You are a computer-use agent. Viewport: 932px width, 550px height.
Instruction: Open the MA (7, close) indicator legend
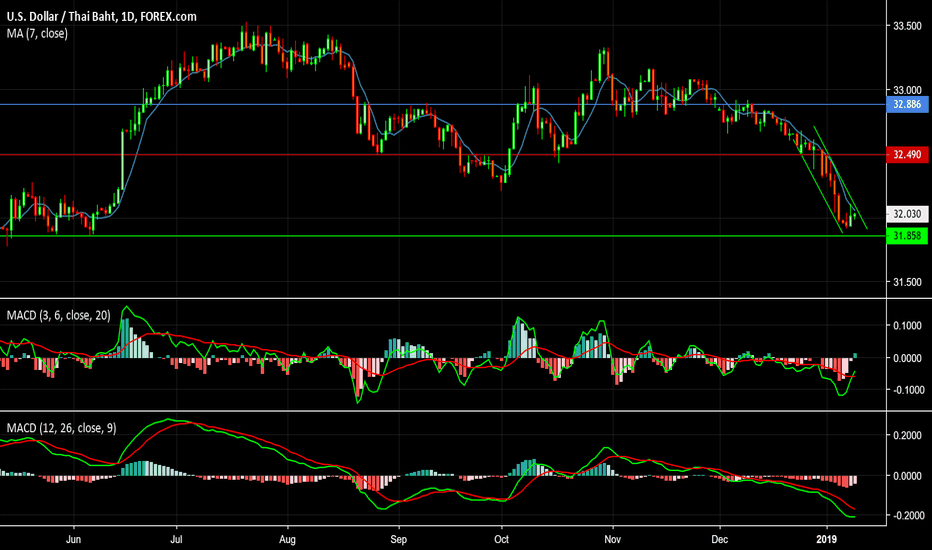point(37,34)
